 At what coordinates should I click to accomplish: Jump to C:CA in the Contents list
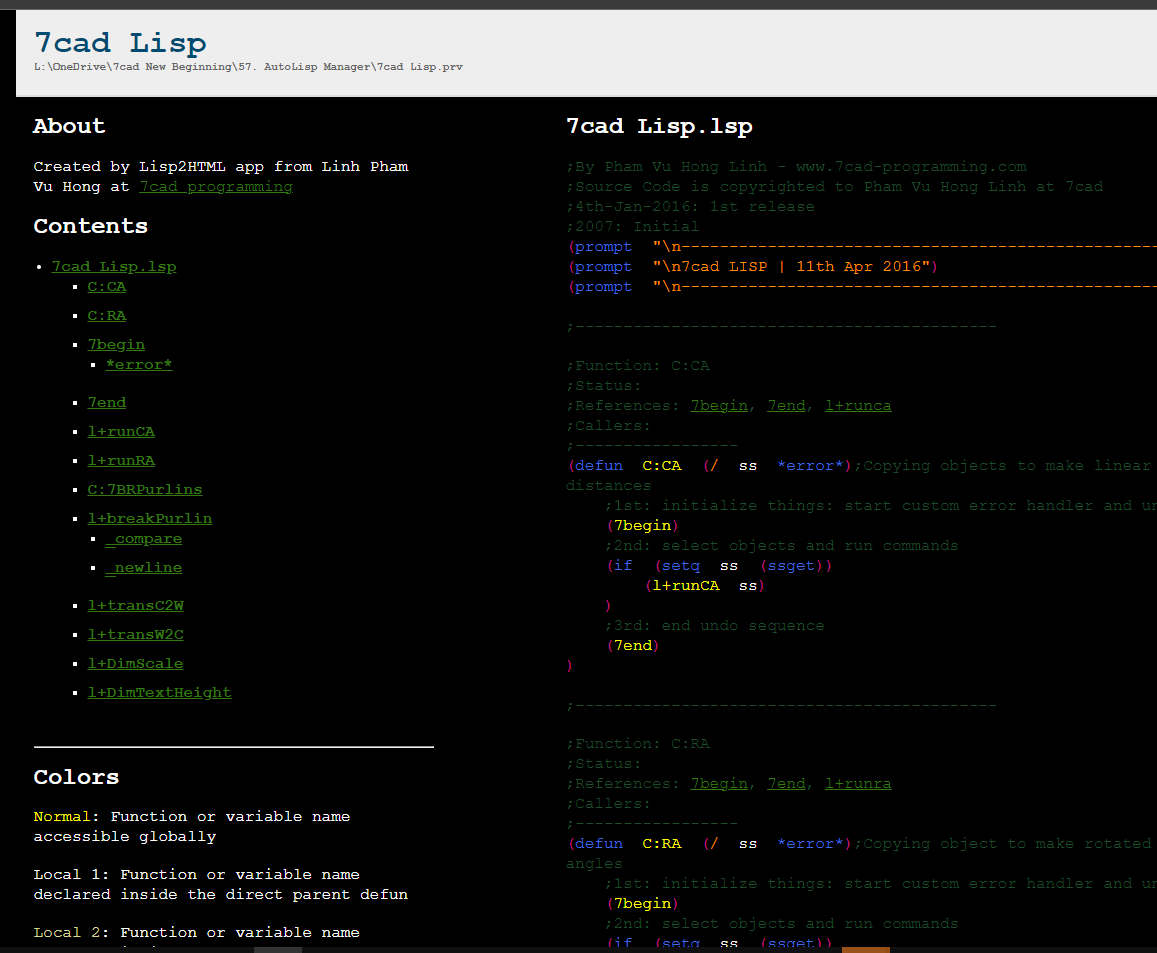pyautogui.click(x=106, y=287)
